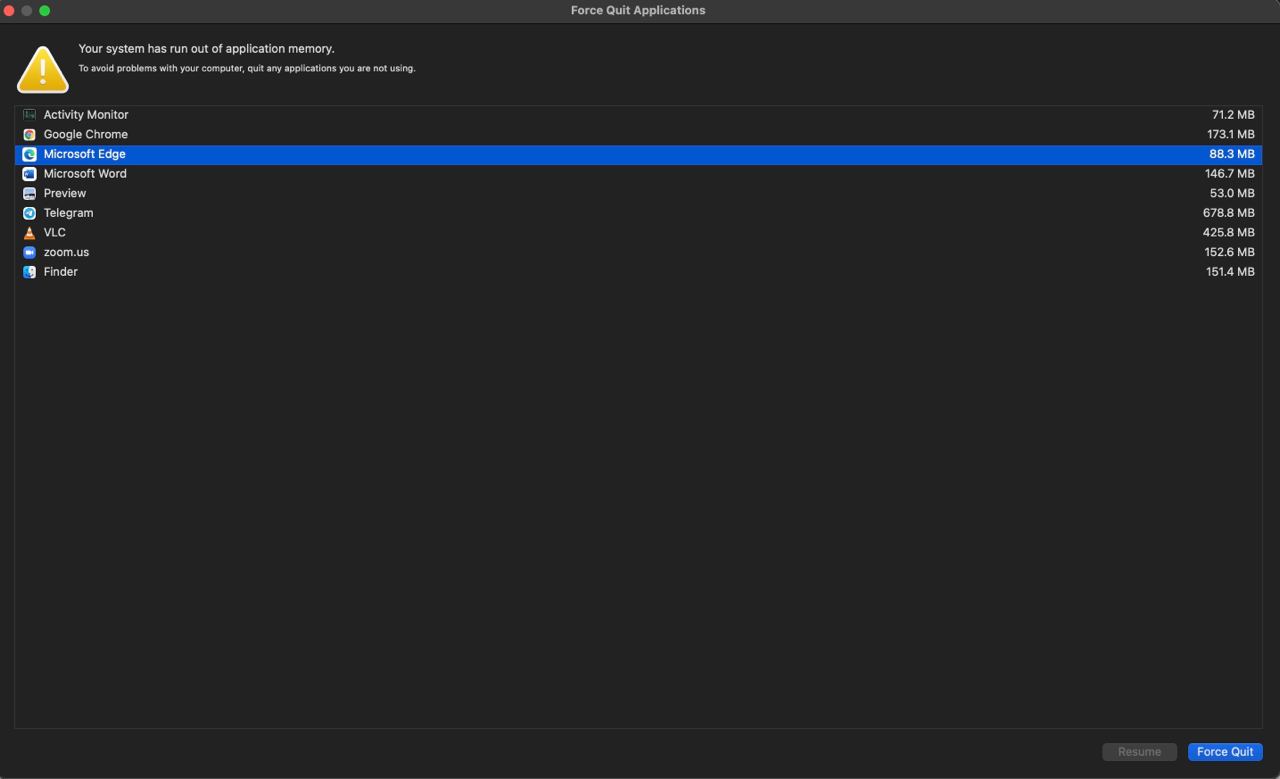
Task: Click the out of application memory heading
Action: (206, 49)
